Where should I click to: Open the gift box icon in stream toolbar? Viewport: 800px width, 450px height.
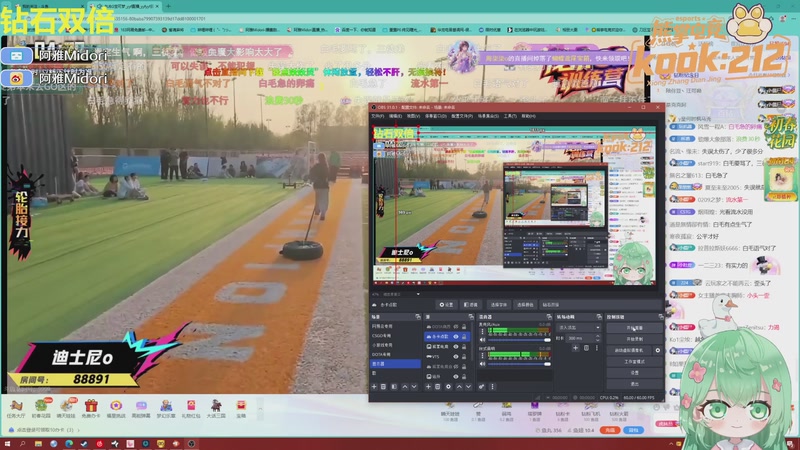(x=91, y=406)
